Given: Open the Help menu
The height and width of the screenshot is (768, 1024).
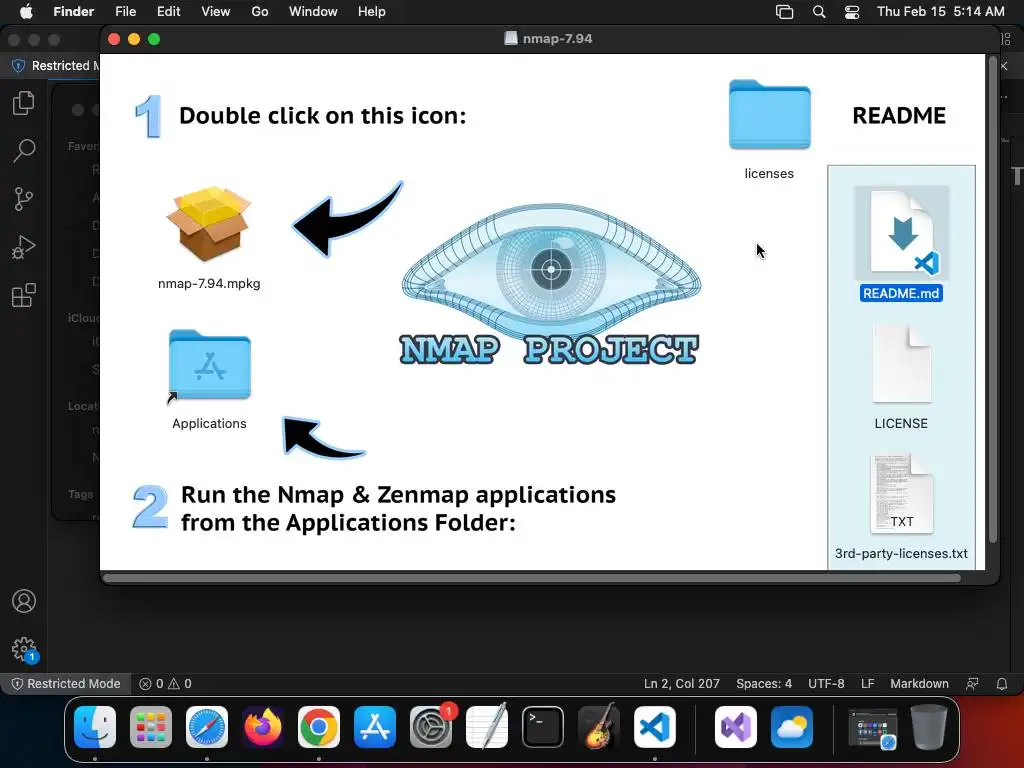Looking at the screenshot, I should pos(372,12).
